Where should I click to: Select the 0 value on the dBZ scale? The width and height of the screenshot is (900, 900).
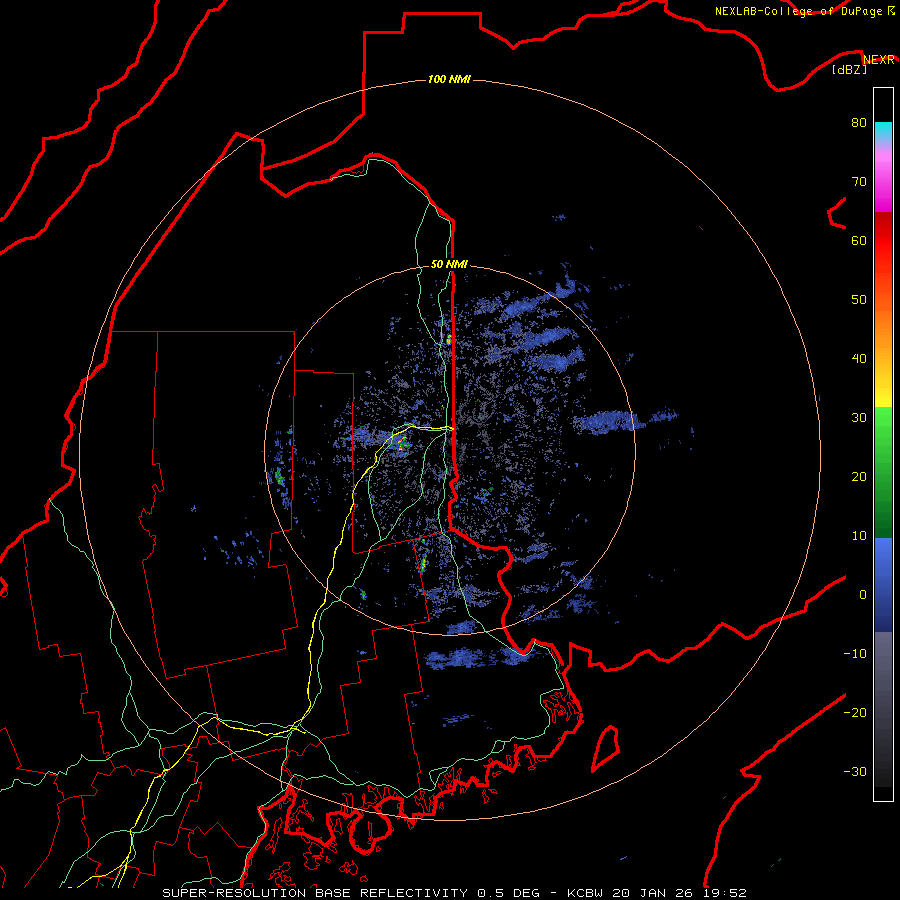coord(863,595)
